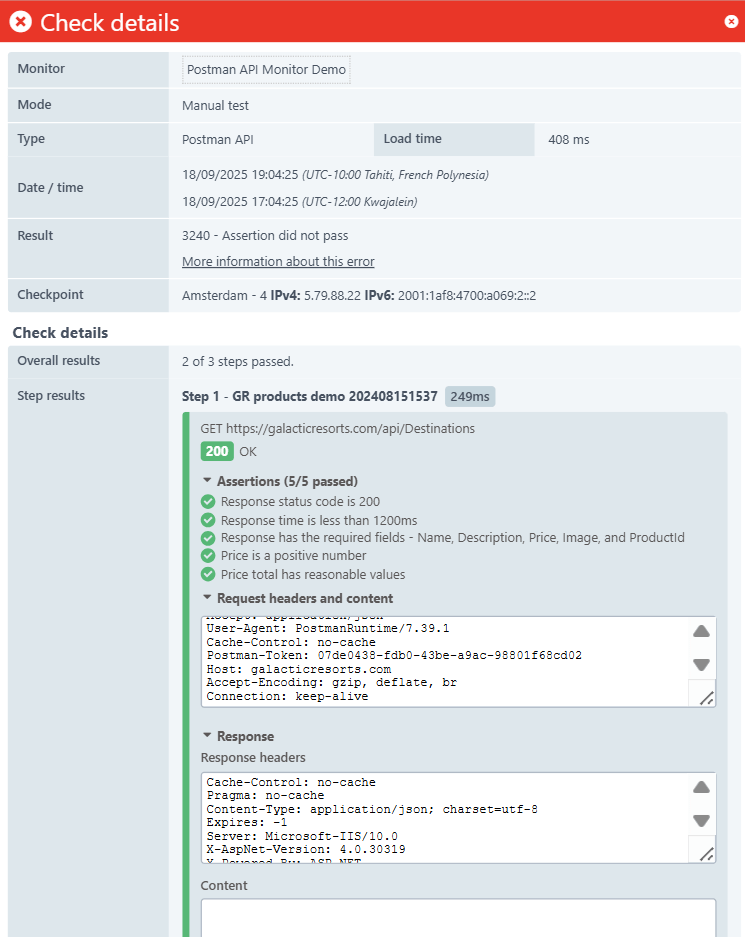
Task: Click the checkmark beside 'Price is a positive number'
Action: point(208,555)
